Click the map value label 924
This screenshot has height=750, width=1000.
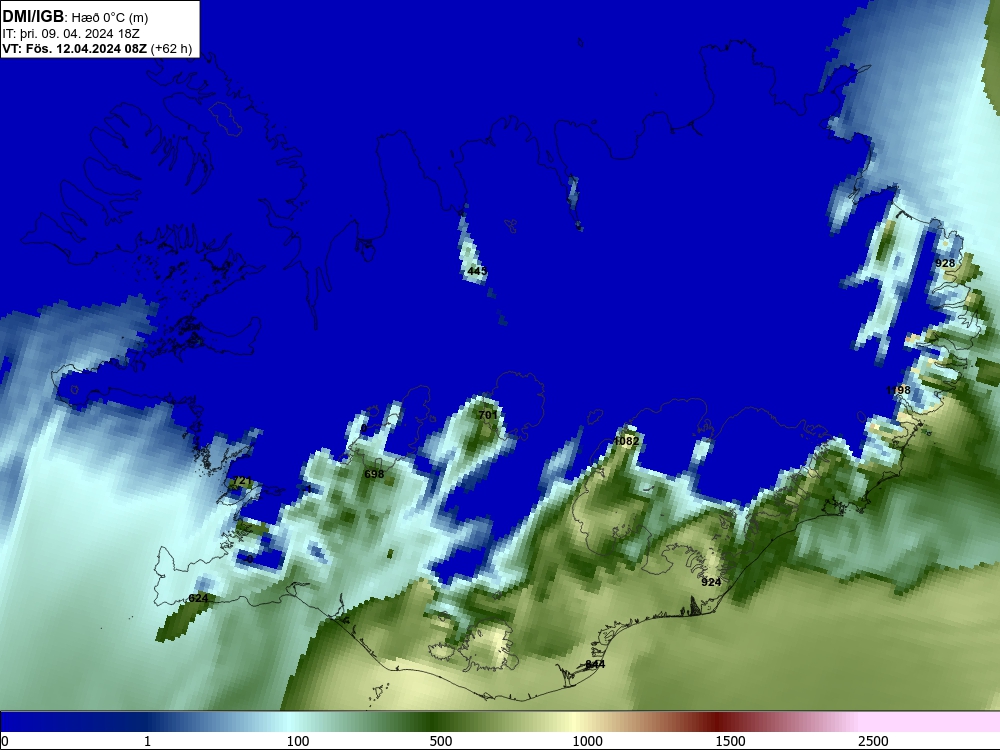tap(711, 582)
